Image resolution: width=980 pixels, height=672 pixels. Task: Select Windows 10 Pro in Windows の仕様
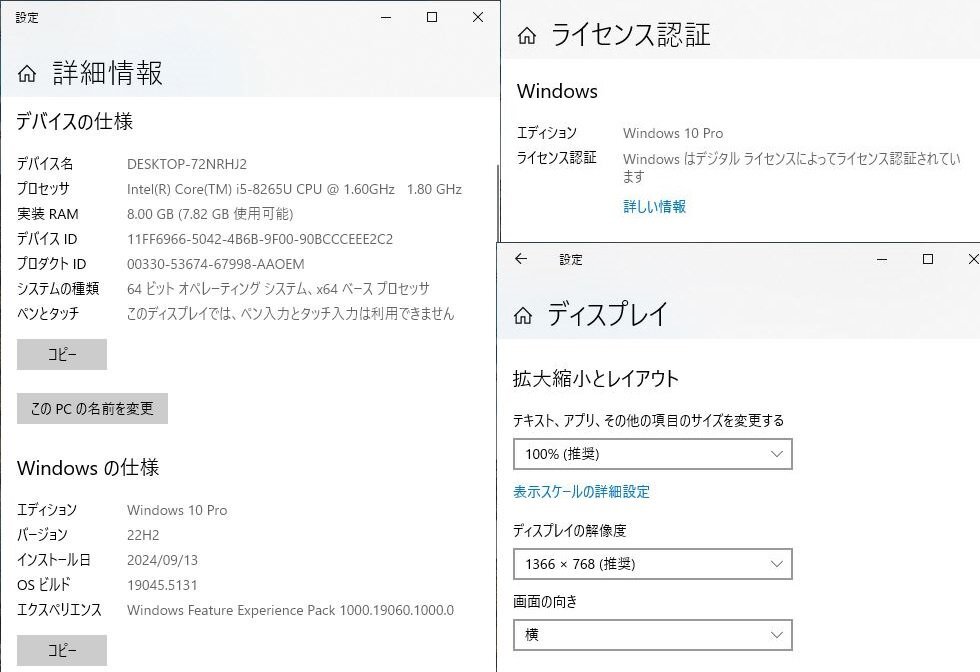pos(177,510)
